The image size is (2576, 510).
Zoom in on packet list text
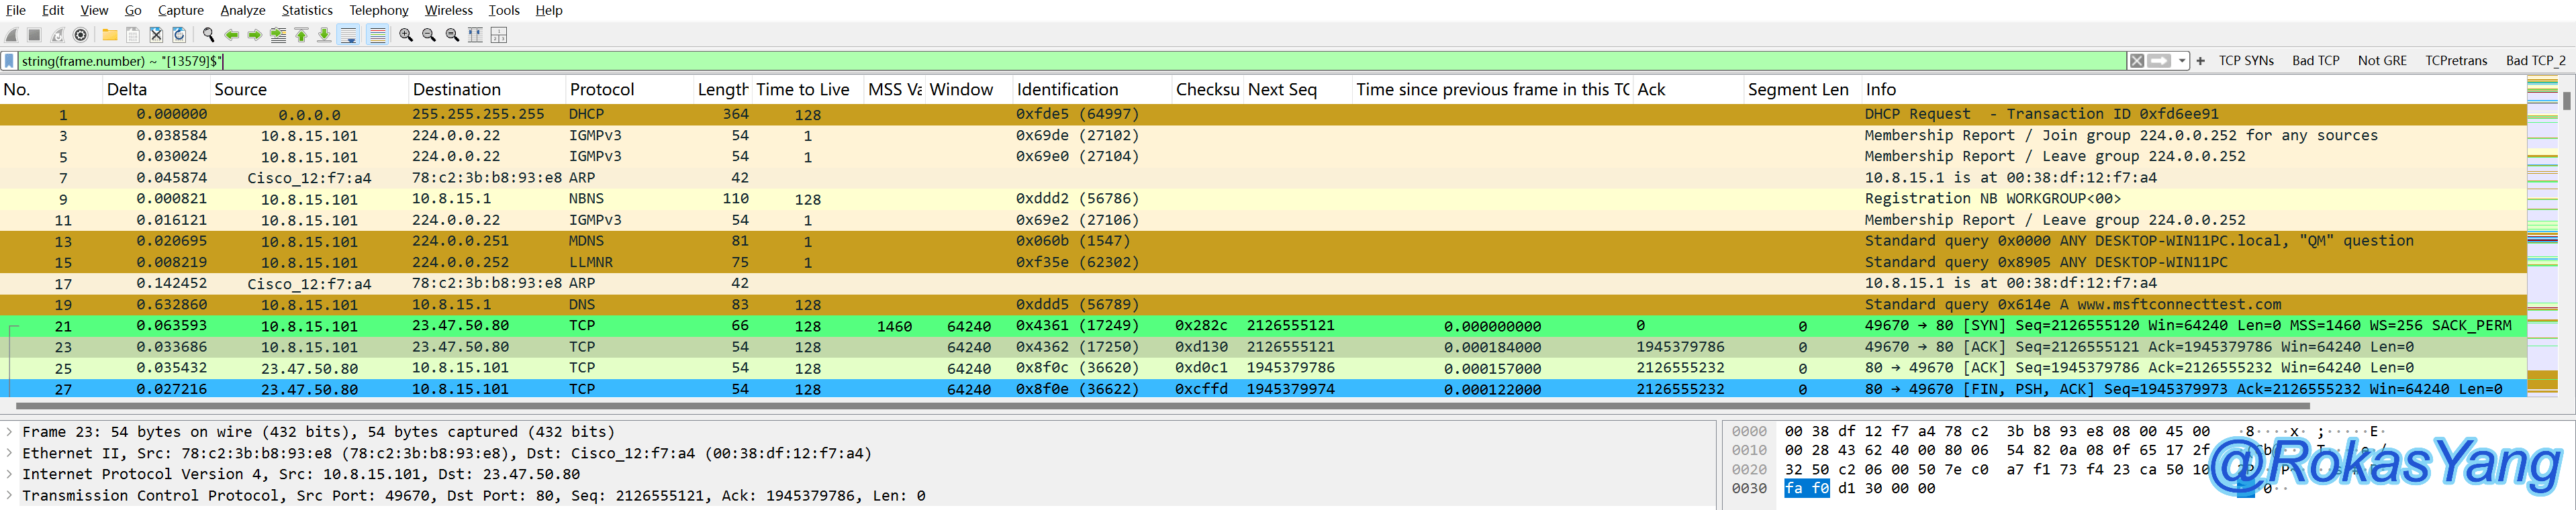coord(406,35)
